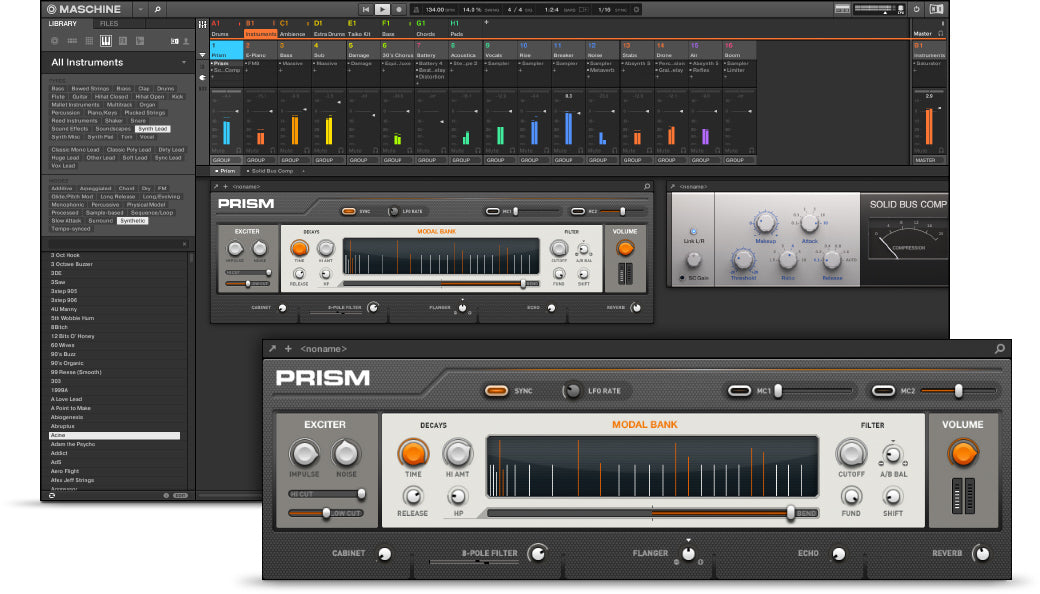Screen dimensions: 1040x594
Task: Select the Synth Lead type tag
Action: [153, 129]
